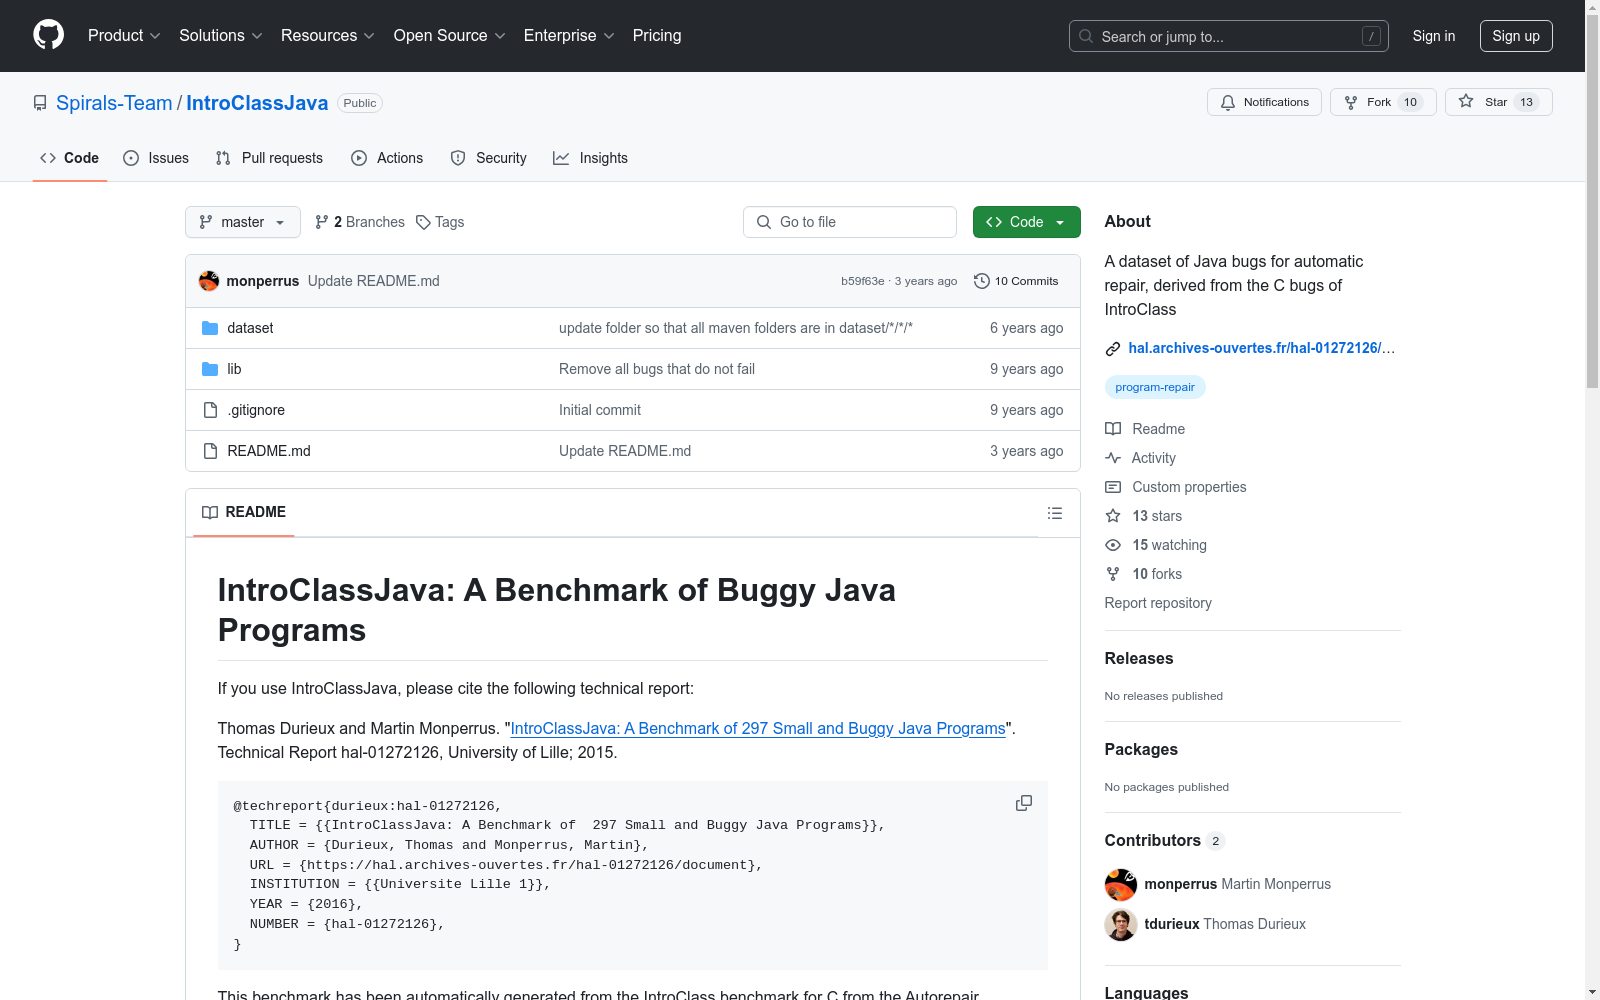Click the lib folder icon
Screen dimensions: 1600x1000
point(210,369)
